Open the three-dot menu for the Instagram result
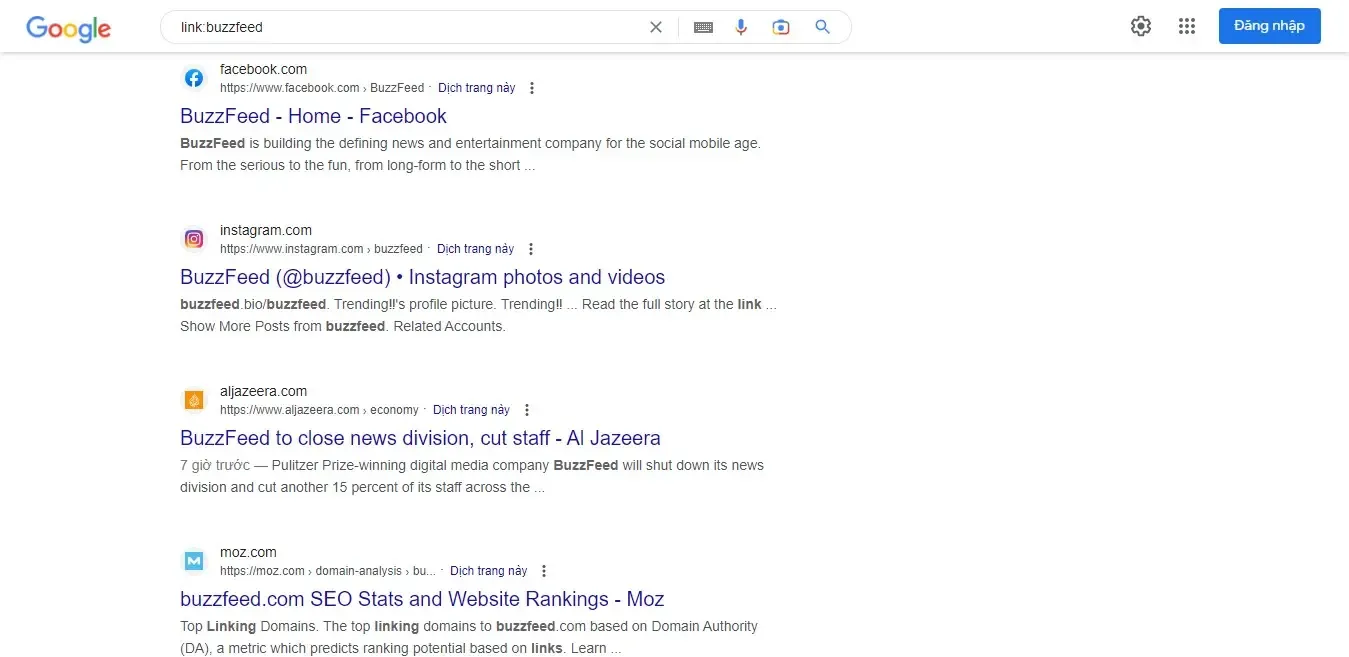The height and width of the screenshot is (657, 1349). (531, 249)
